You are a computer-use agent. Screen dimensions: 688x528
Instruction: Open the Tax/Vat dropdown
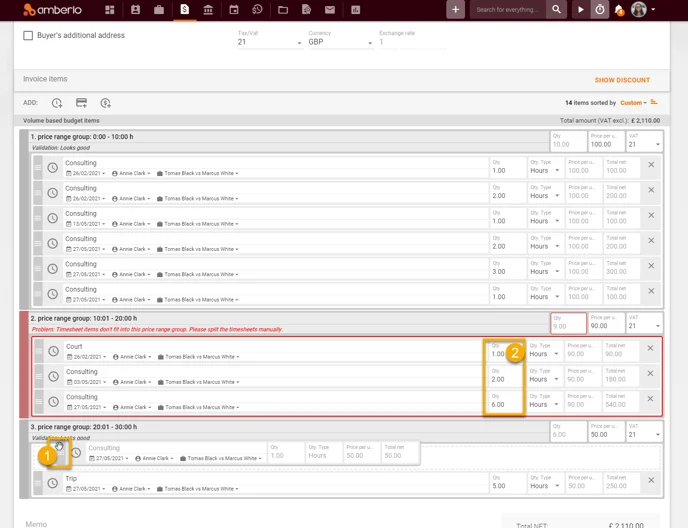click(x=270, y=42)
